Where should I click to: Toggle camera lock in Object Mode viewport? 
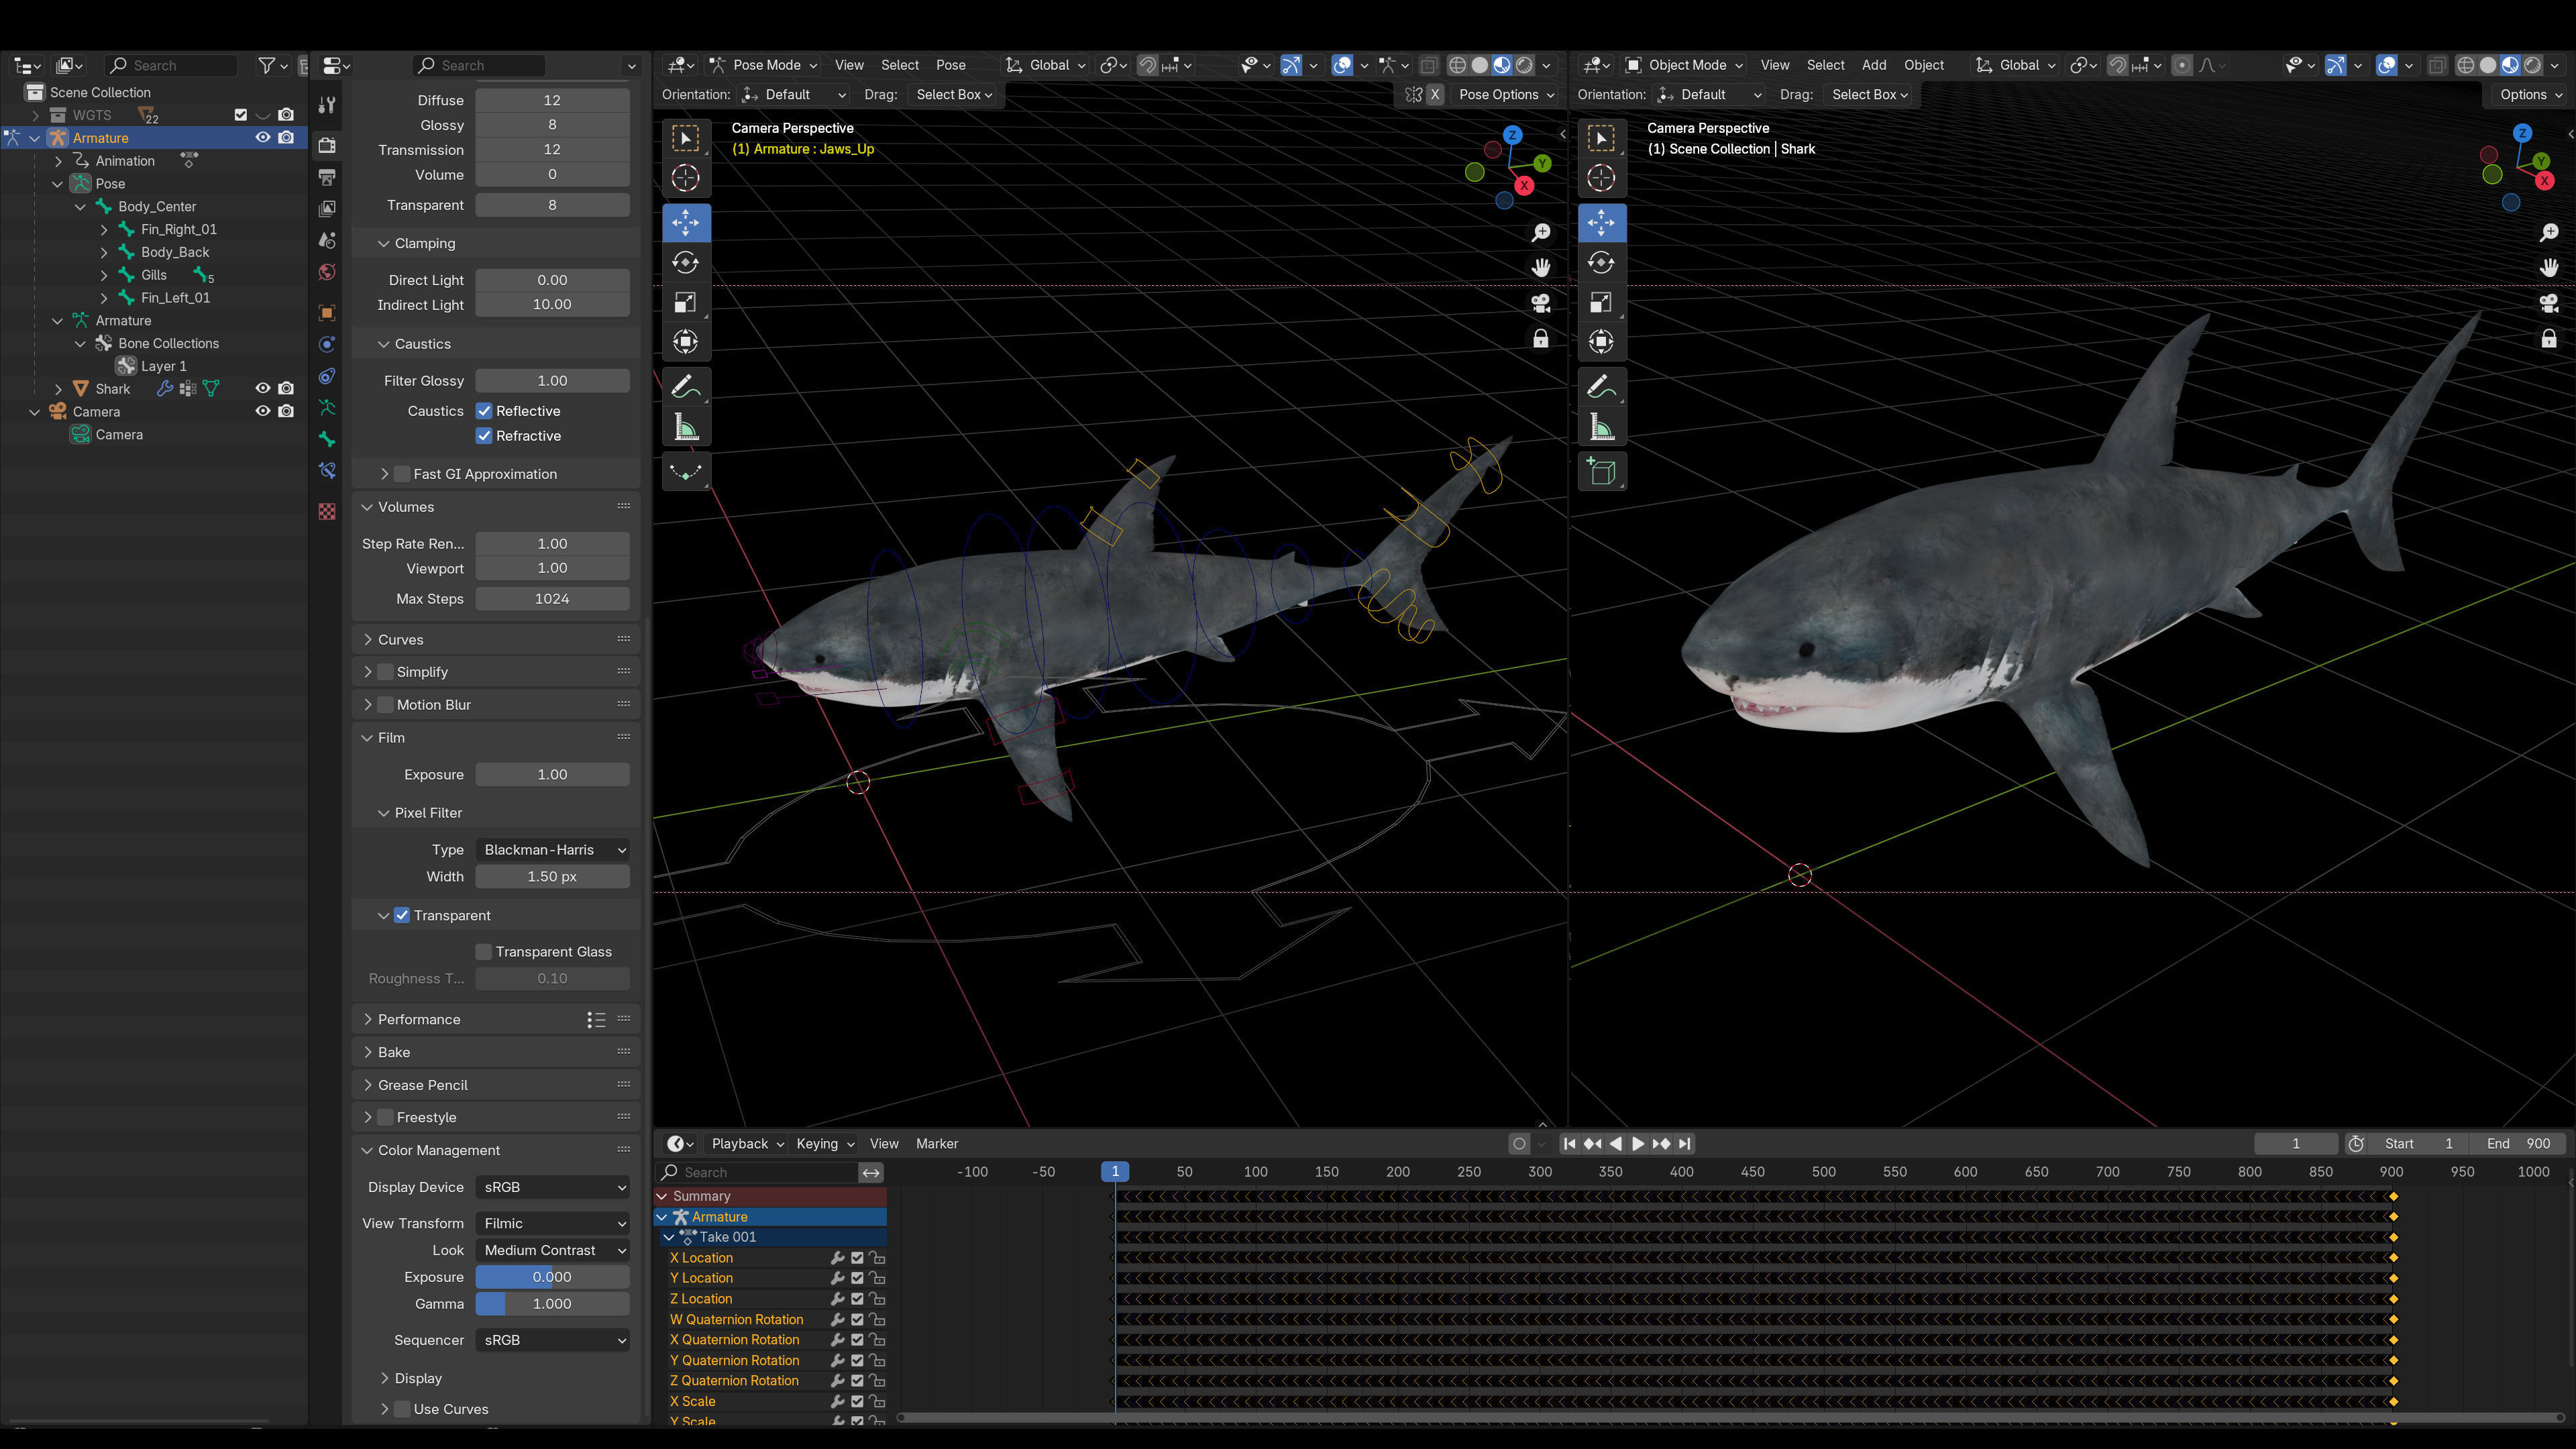[2549, 338]
